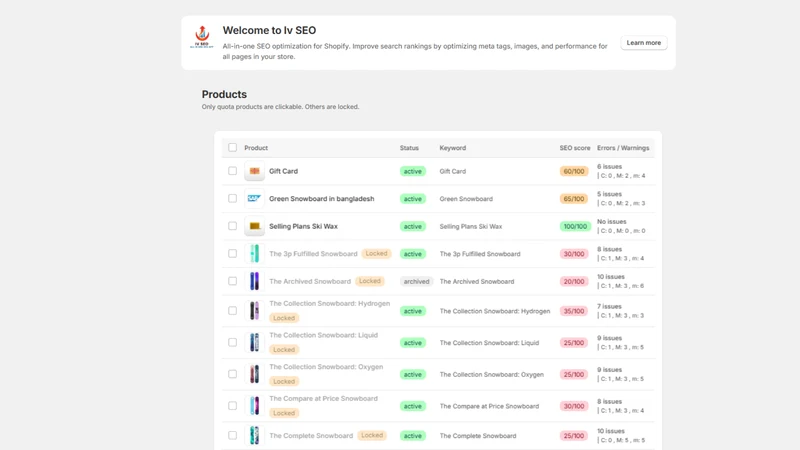Click the Selling Plans Ski Wax thumbnail
This screenshot has width=800, height=450.
(254, 226)
